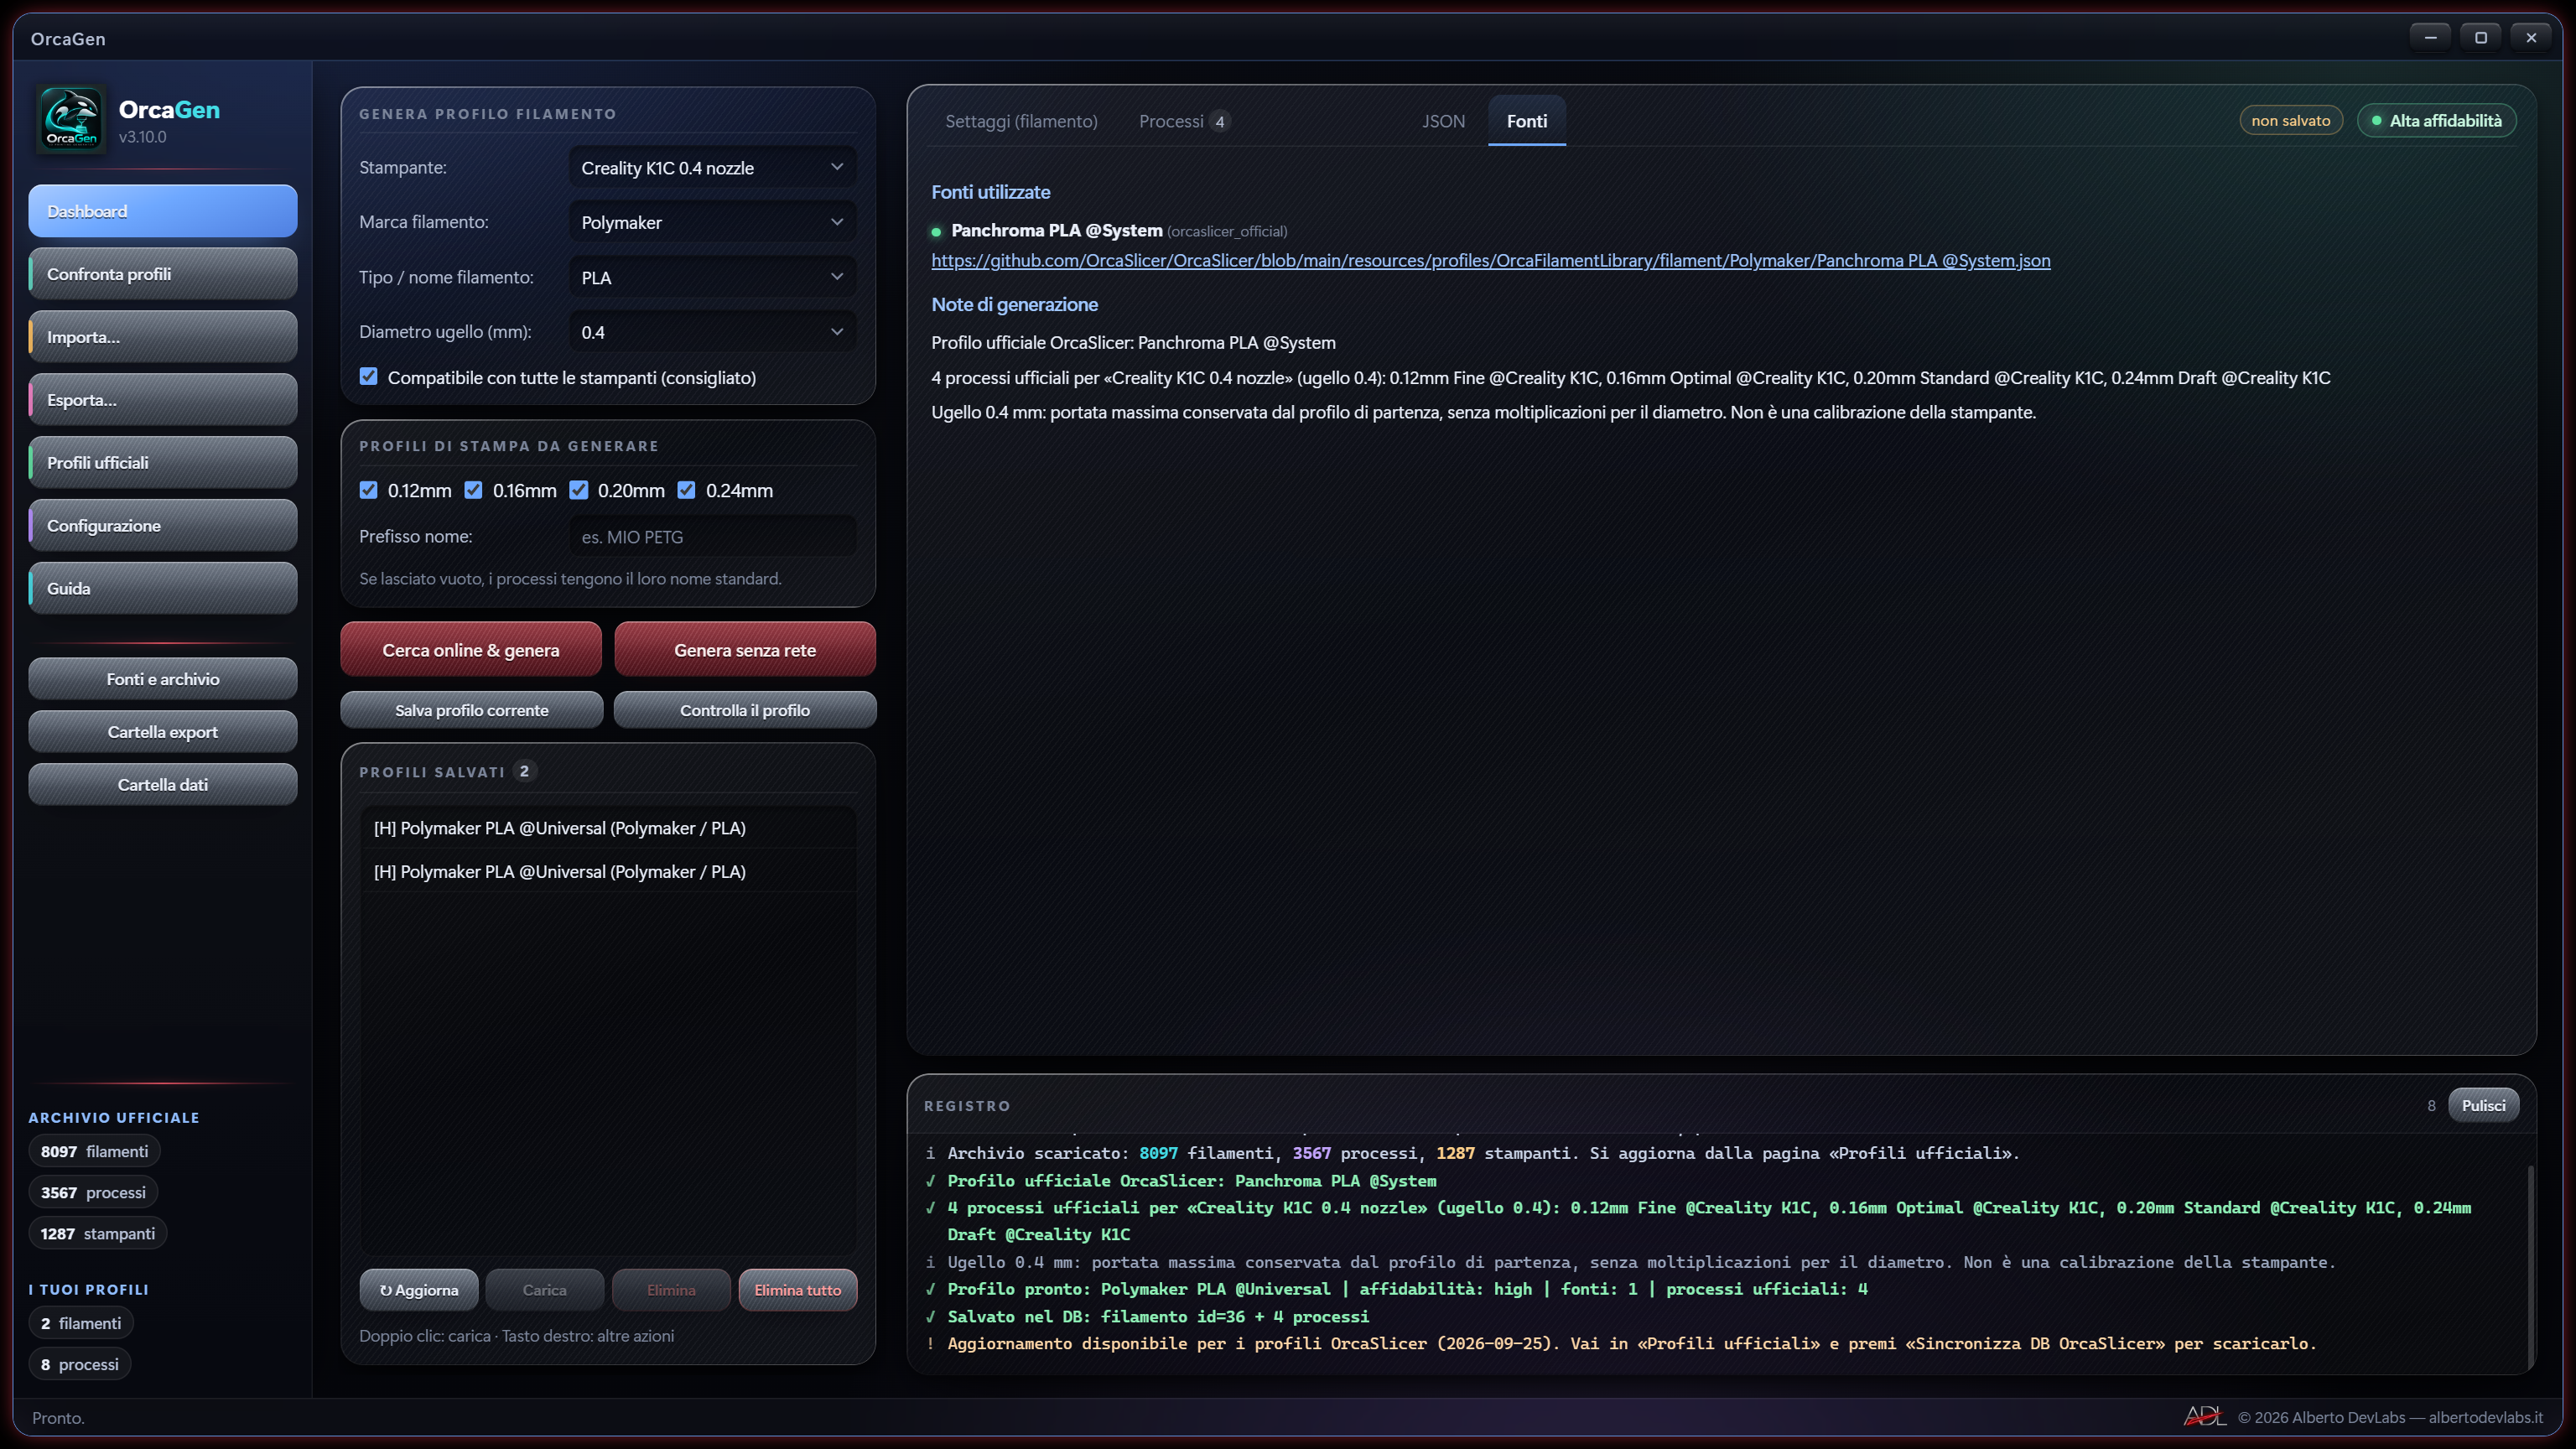Screen dimensions: 2576x1449
Task: Open Dashboard in the sidebar
Action: 163,211
